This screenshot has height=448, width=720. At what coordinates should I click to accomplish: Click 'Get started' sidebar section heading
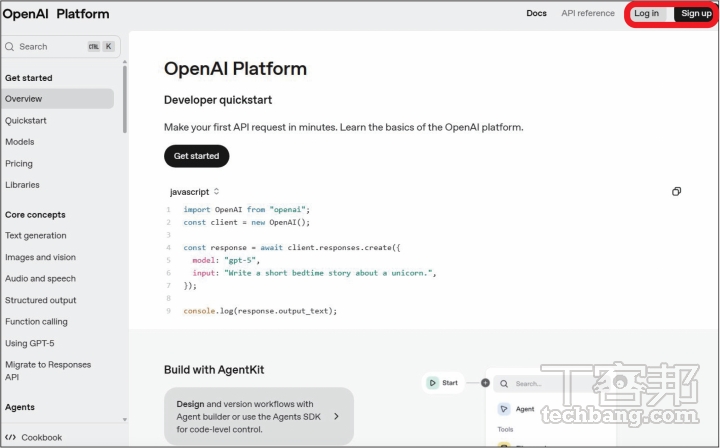pyautogui.click(x=28, y=78)
